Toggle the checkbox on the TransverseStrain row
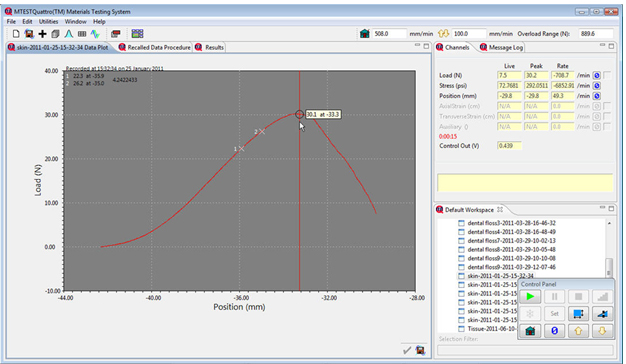 point(607,117)
